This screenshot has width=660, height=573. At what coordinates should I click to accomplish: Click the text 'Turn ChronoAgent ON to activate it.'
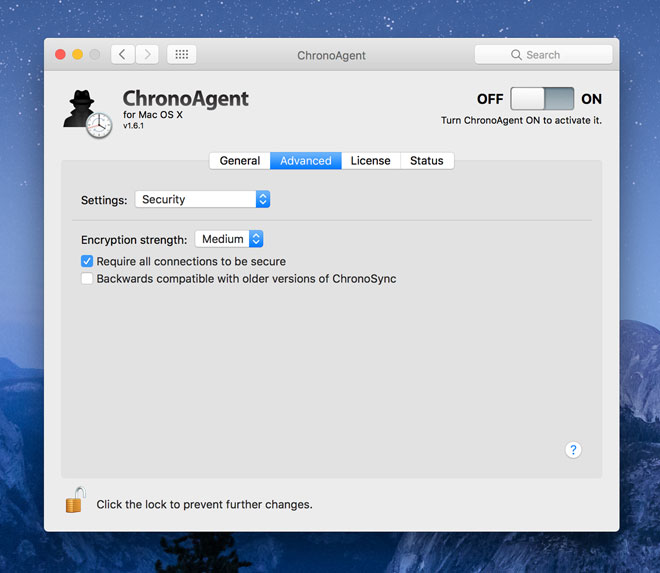[521, 120]
